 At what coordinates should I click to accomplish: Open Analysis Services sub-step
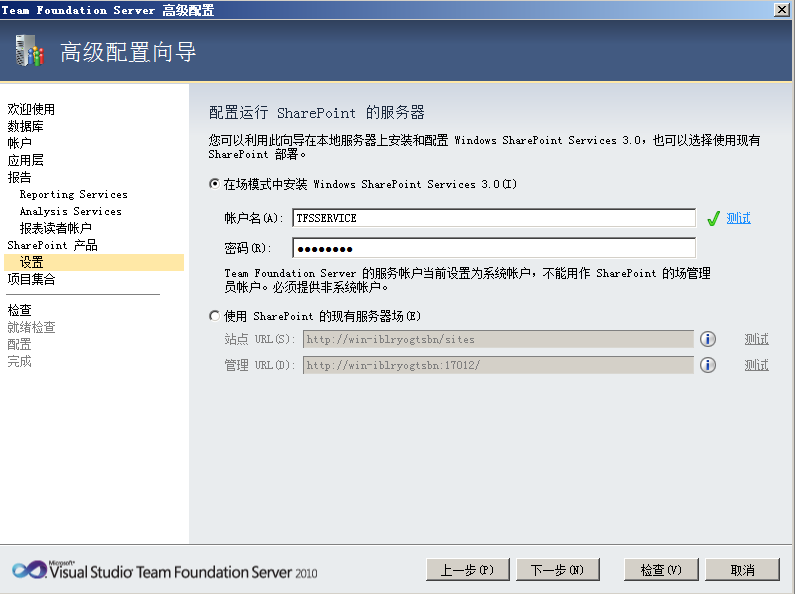point(70,211)
